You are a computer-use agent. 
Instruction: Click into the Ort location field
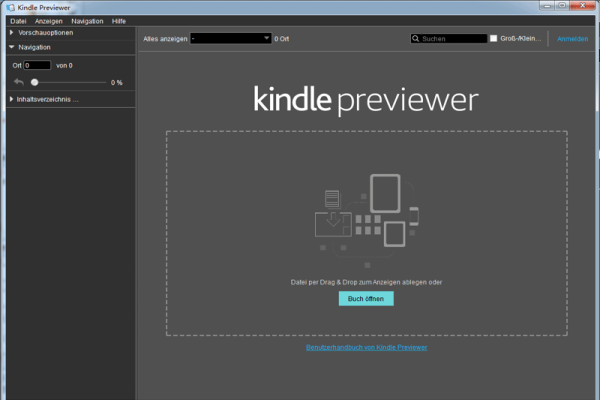[x=37, y=65]
